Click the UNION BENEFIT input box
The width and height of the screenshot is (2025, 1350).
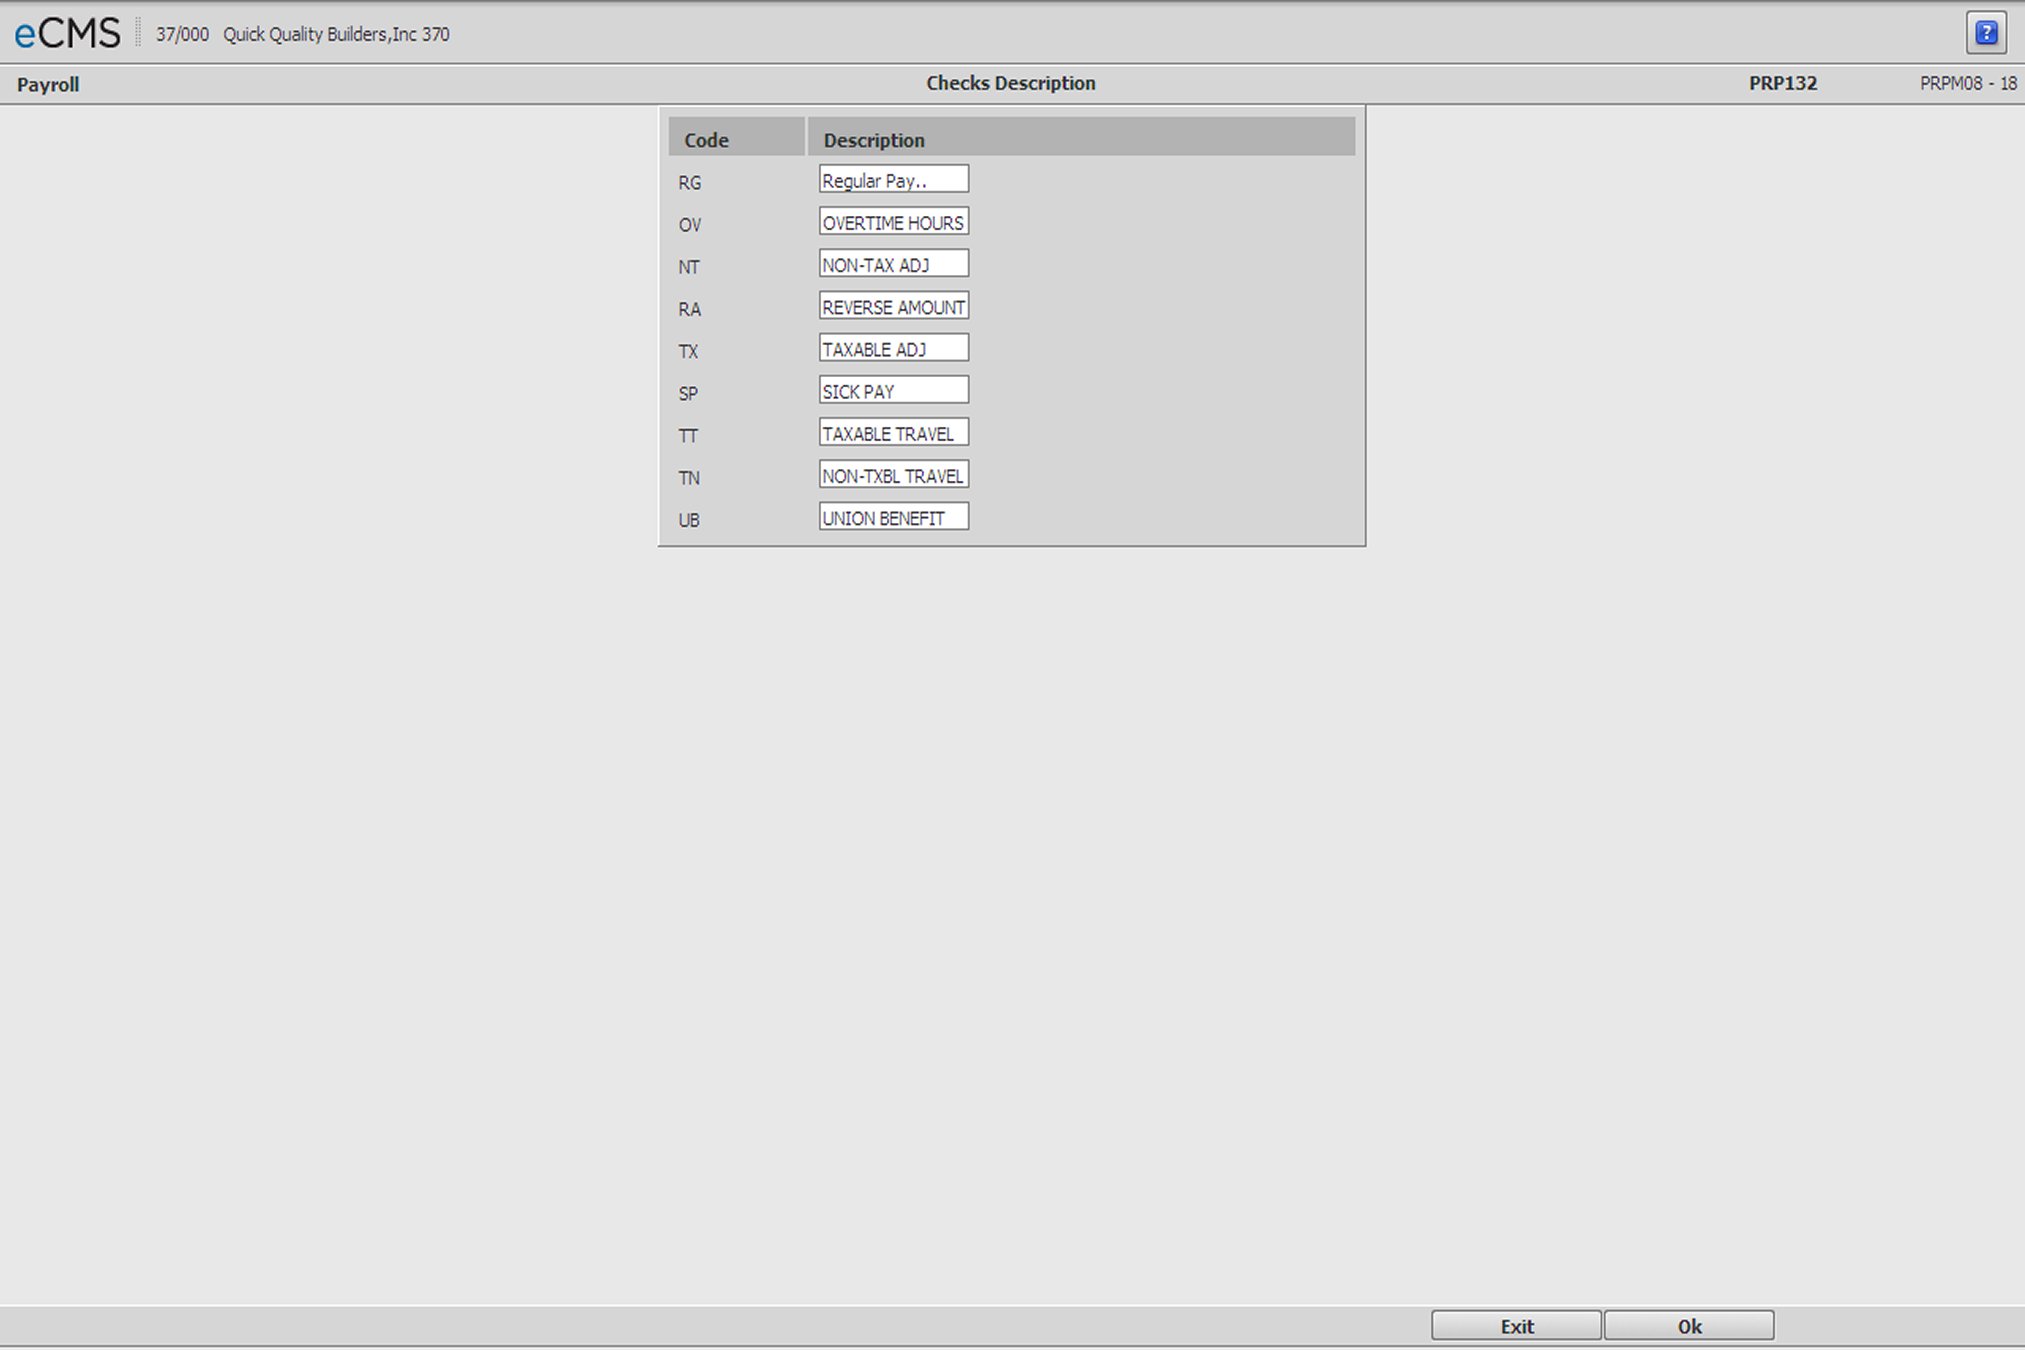tap(893, 516)
